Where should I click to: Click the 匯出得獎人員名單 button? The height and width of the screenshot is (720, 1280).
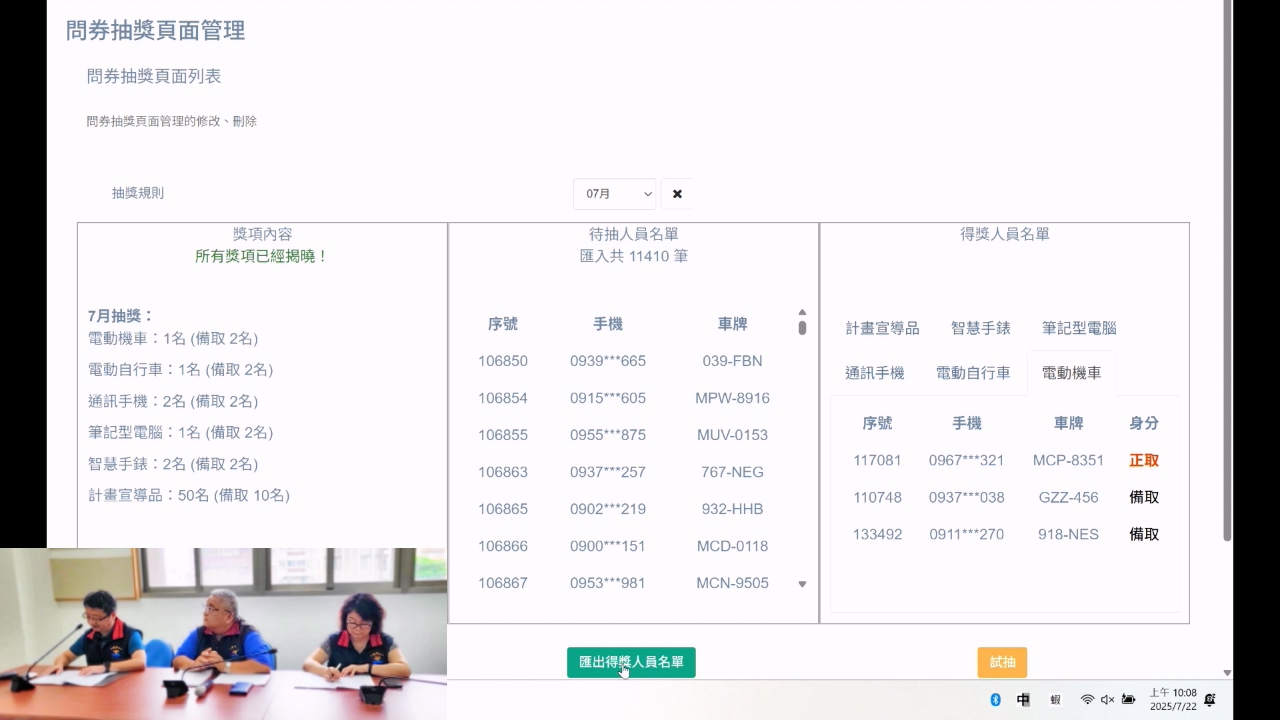(631, 662)
